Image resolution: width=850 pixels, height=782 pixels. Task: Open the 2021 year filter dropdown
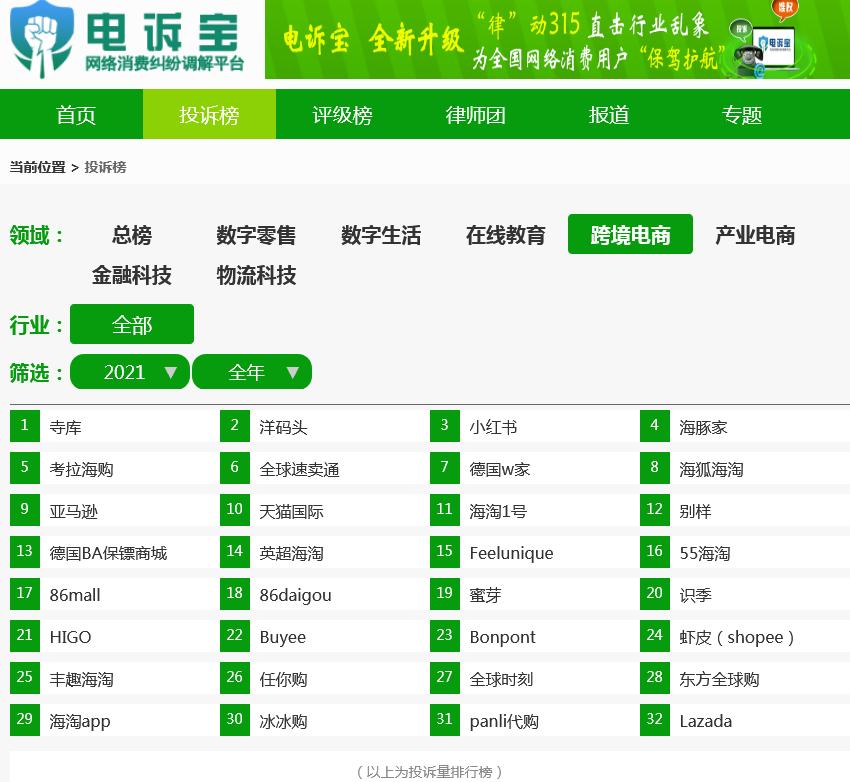tap(129, 371)
